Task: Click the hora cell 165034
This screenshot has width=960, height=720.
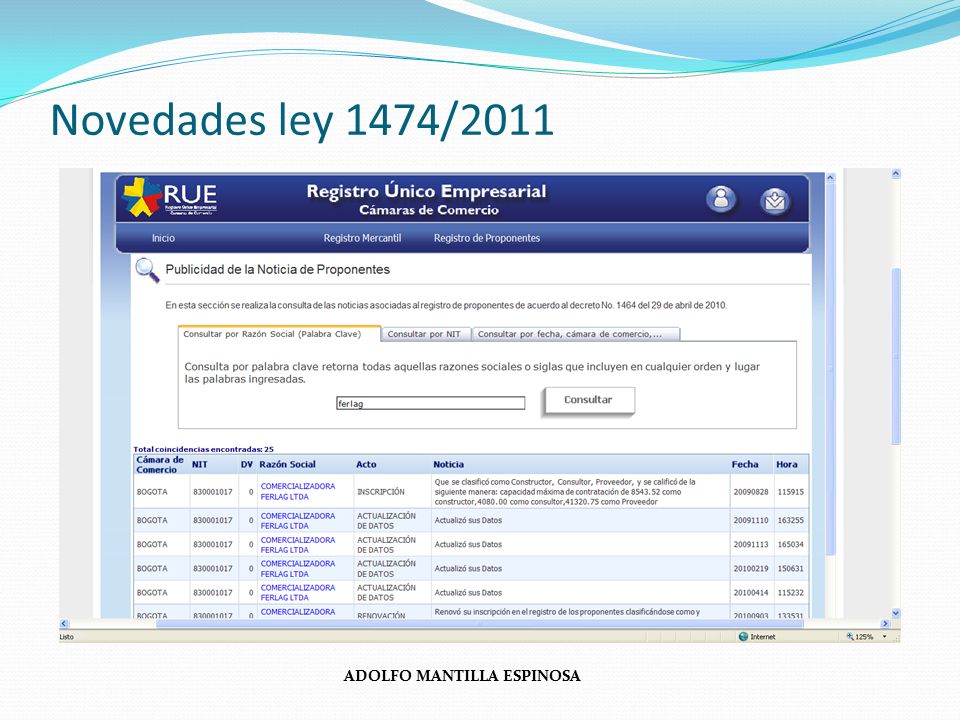Action: click(x=790, y=544)
